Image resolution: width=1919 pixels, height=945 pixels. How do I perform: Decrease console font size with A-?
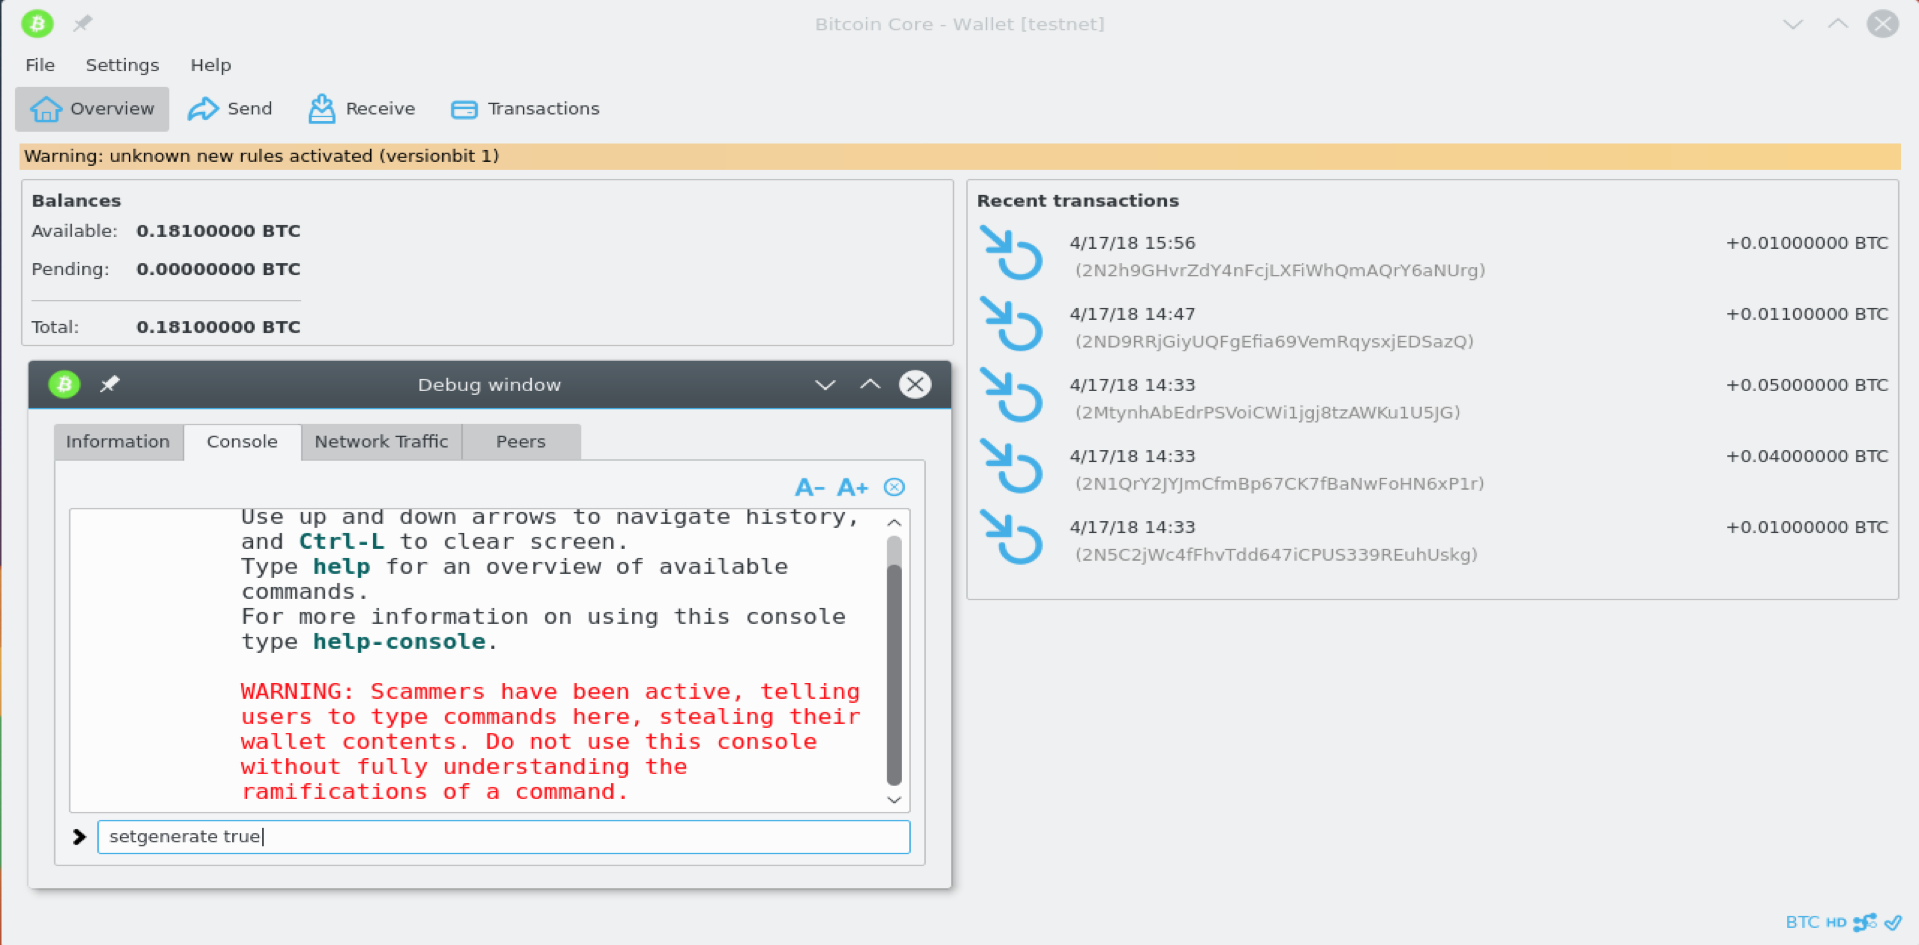tap(809, 488)
